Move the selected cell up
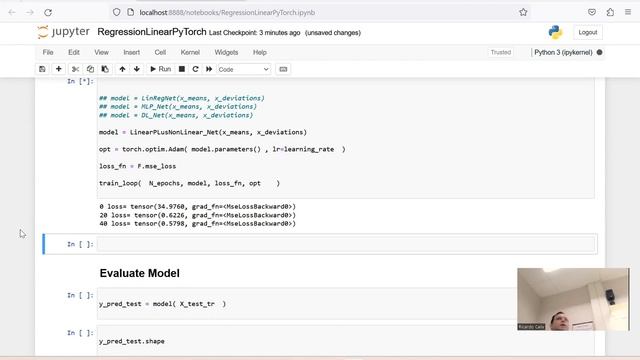Image resolution: width=640 pixels, height=360 pixels. (x=122, y=69)
